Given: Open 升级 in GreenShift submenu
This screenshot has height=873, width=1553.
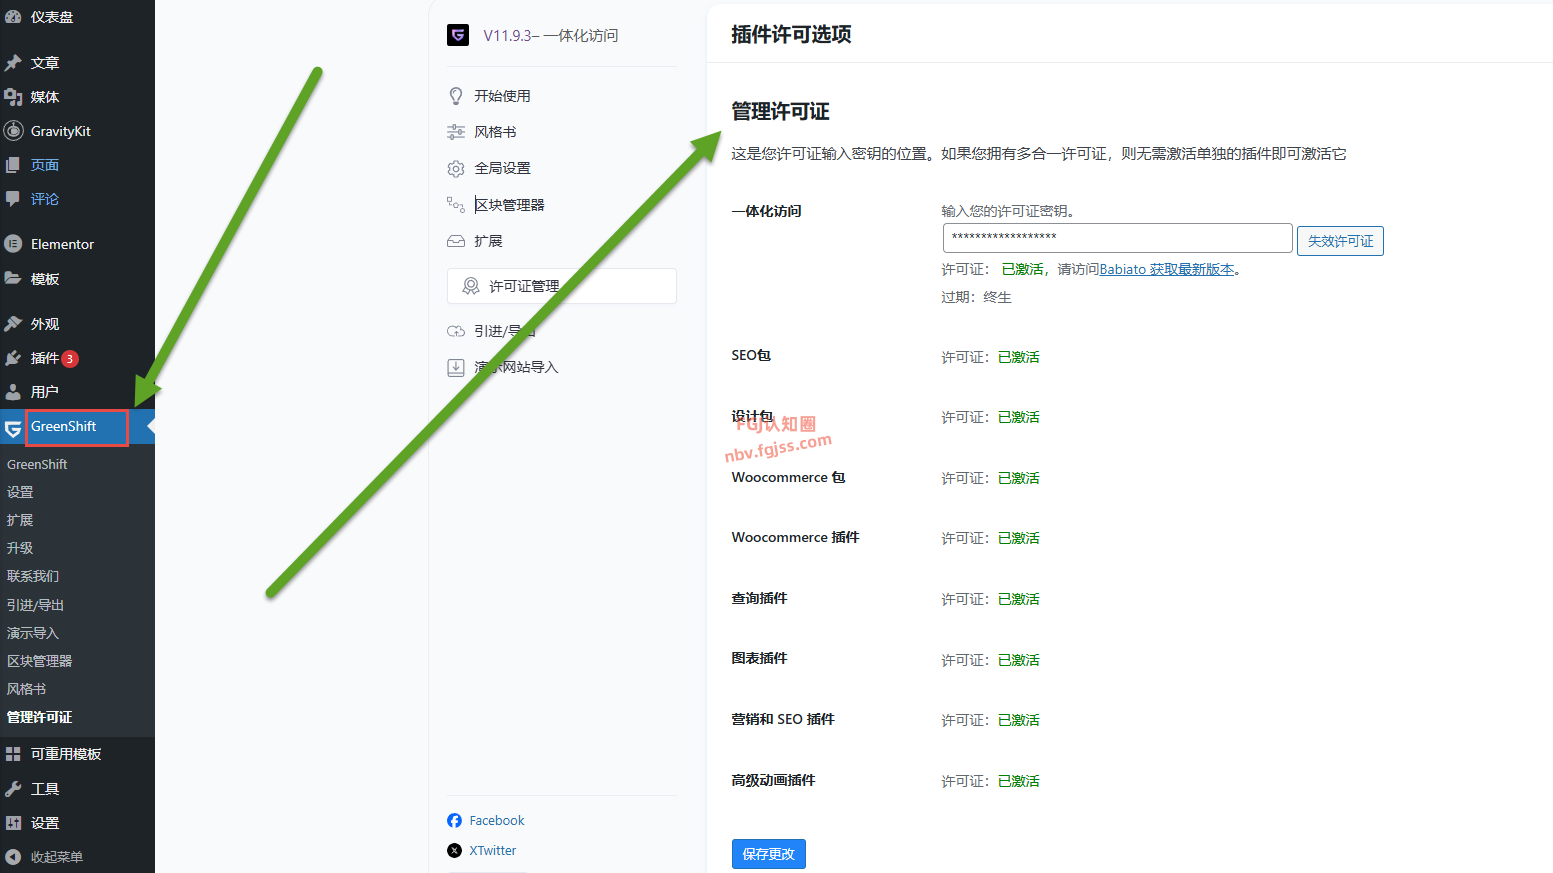Looking at the screenshot, I should pos(20,548).
